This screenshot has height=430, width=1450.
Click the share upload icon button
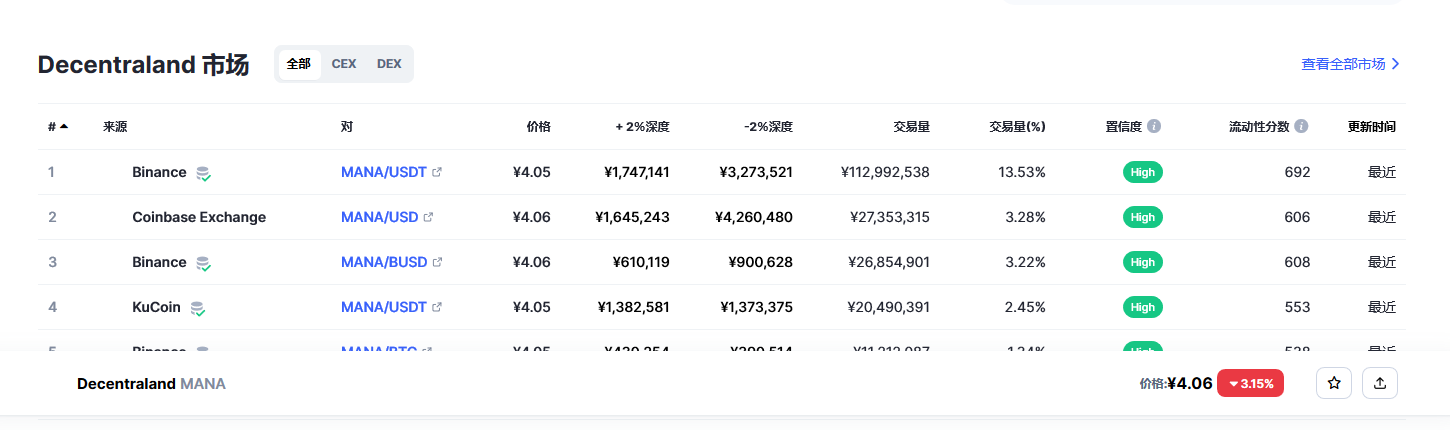[x=1380, y=383]
